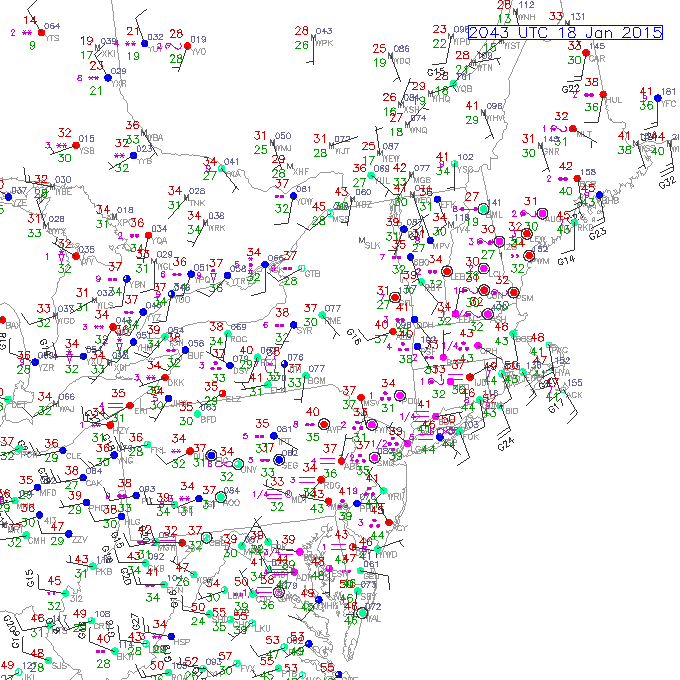Click the YFC station label
This screenshot has height=680, width=680.
click(x=669, y=104)
